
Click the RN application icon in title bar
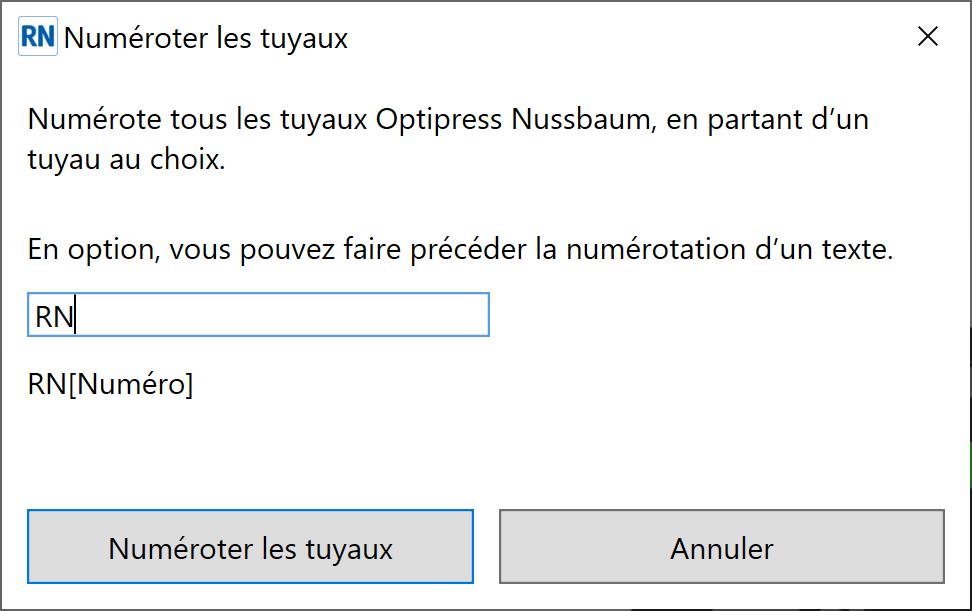point(38,37)
